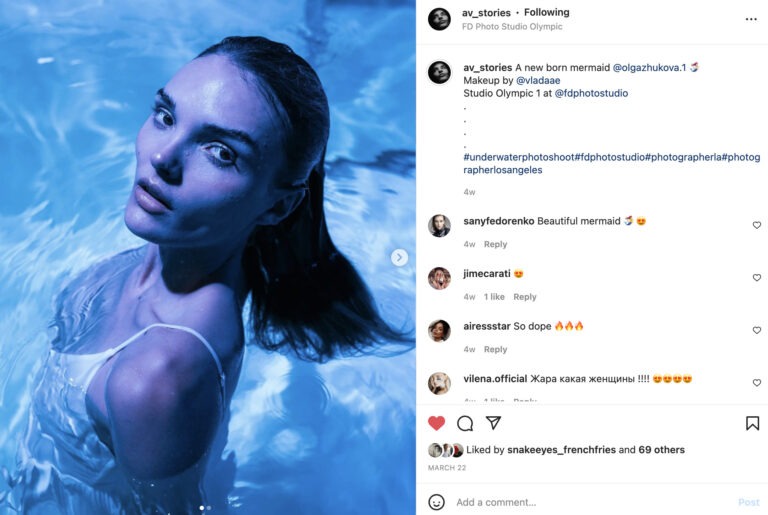Viewport: 768px width, 515px height.
Task: Save post with bookmark icon
Action: coord(752,423)
